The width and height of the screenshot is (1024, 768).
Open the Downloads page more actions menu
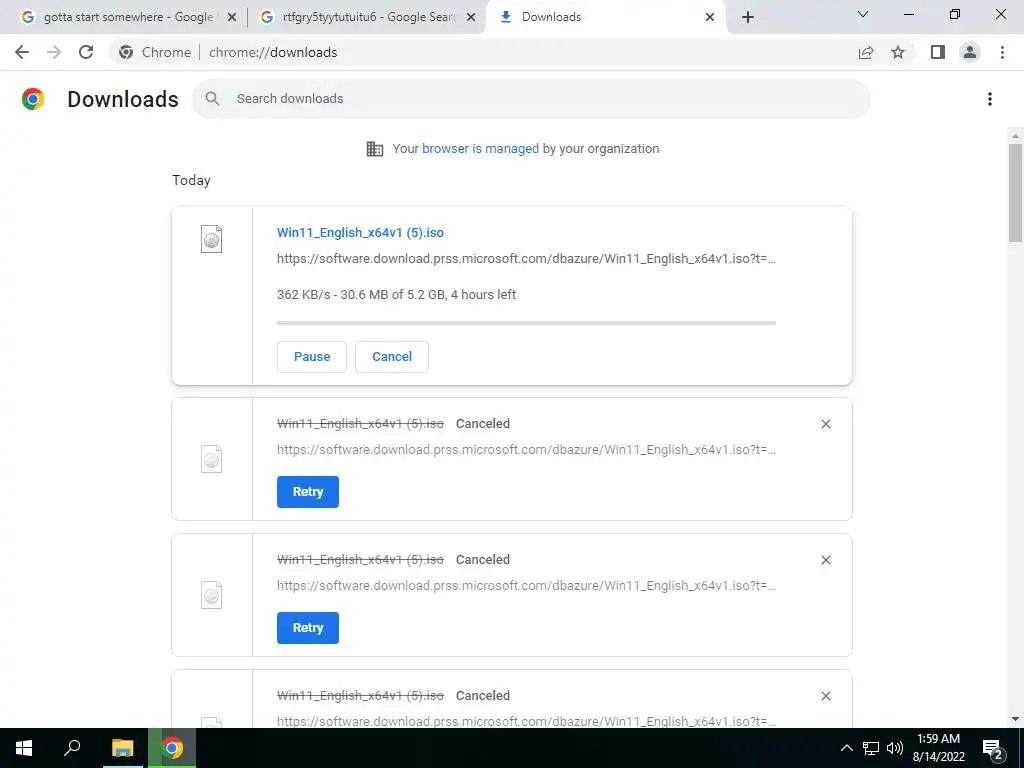[990, 99]
